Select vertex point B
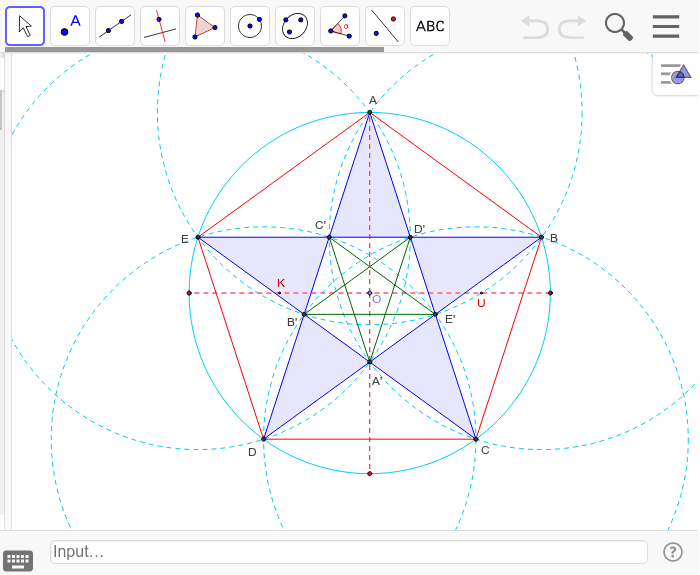 pyautogui.click(x=541, y=237)
